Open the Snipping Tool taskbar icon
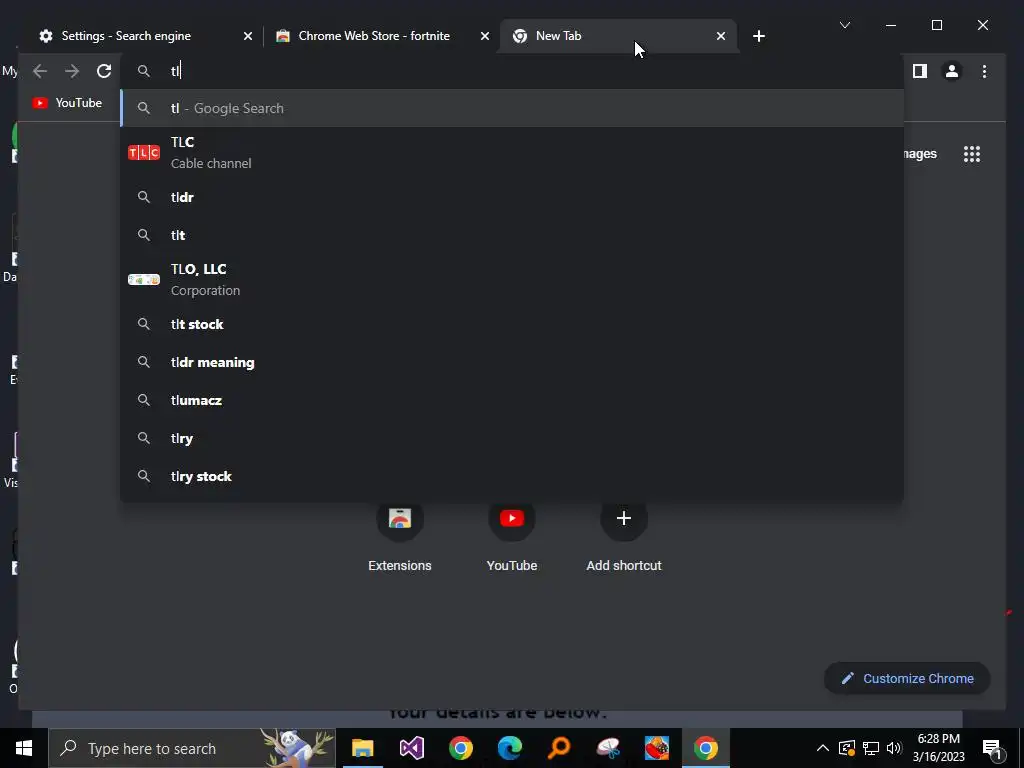 608,748
